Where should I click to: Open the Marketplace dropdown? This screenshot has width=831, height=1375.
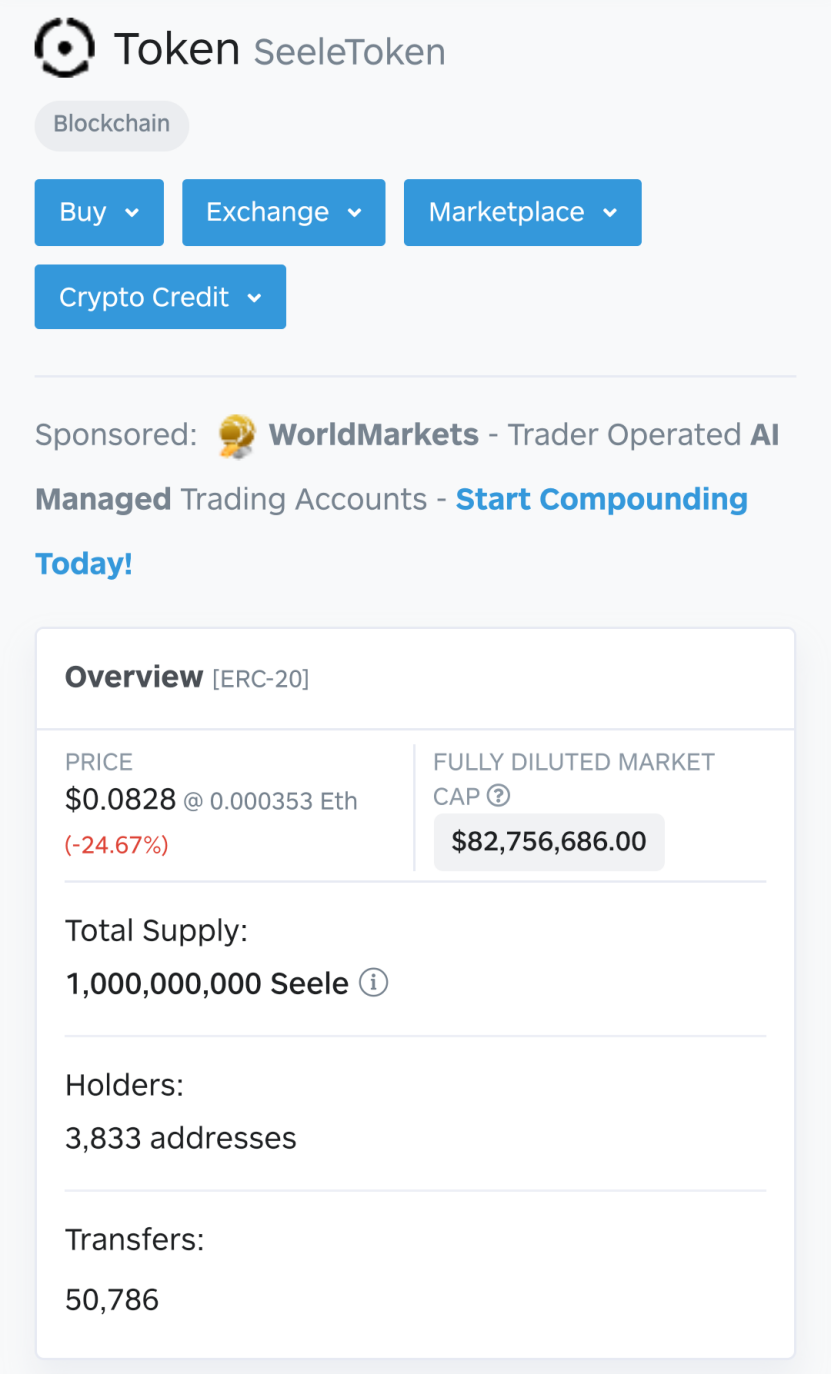(522, 212)
